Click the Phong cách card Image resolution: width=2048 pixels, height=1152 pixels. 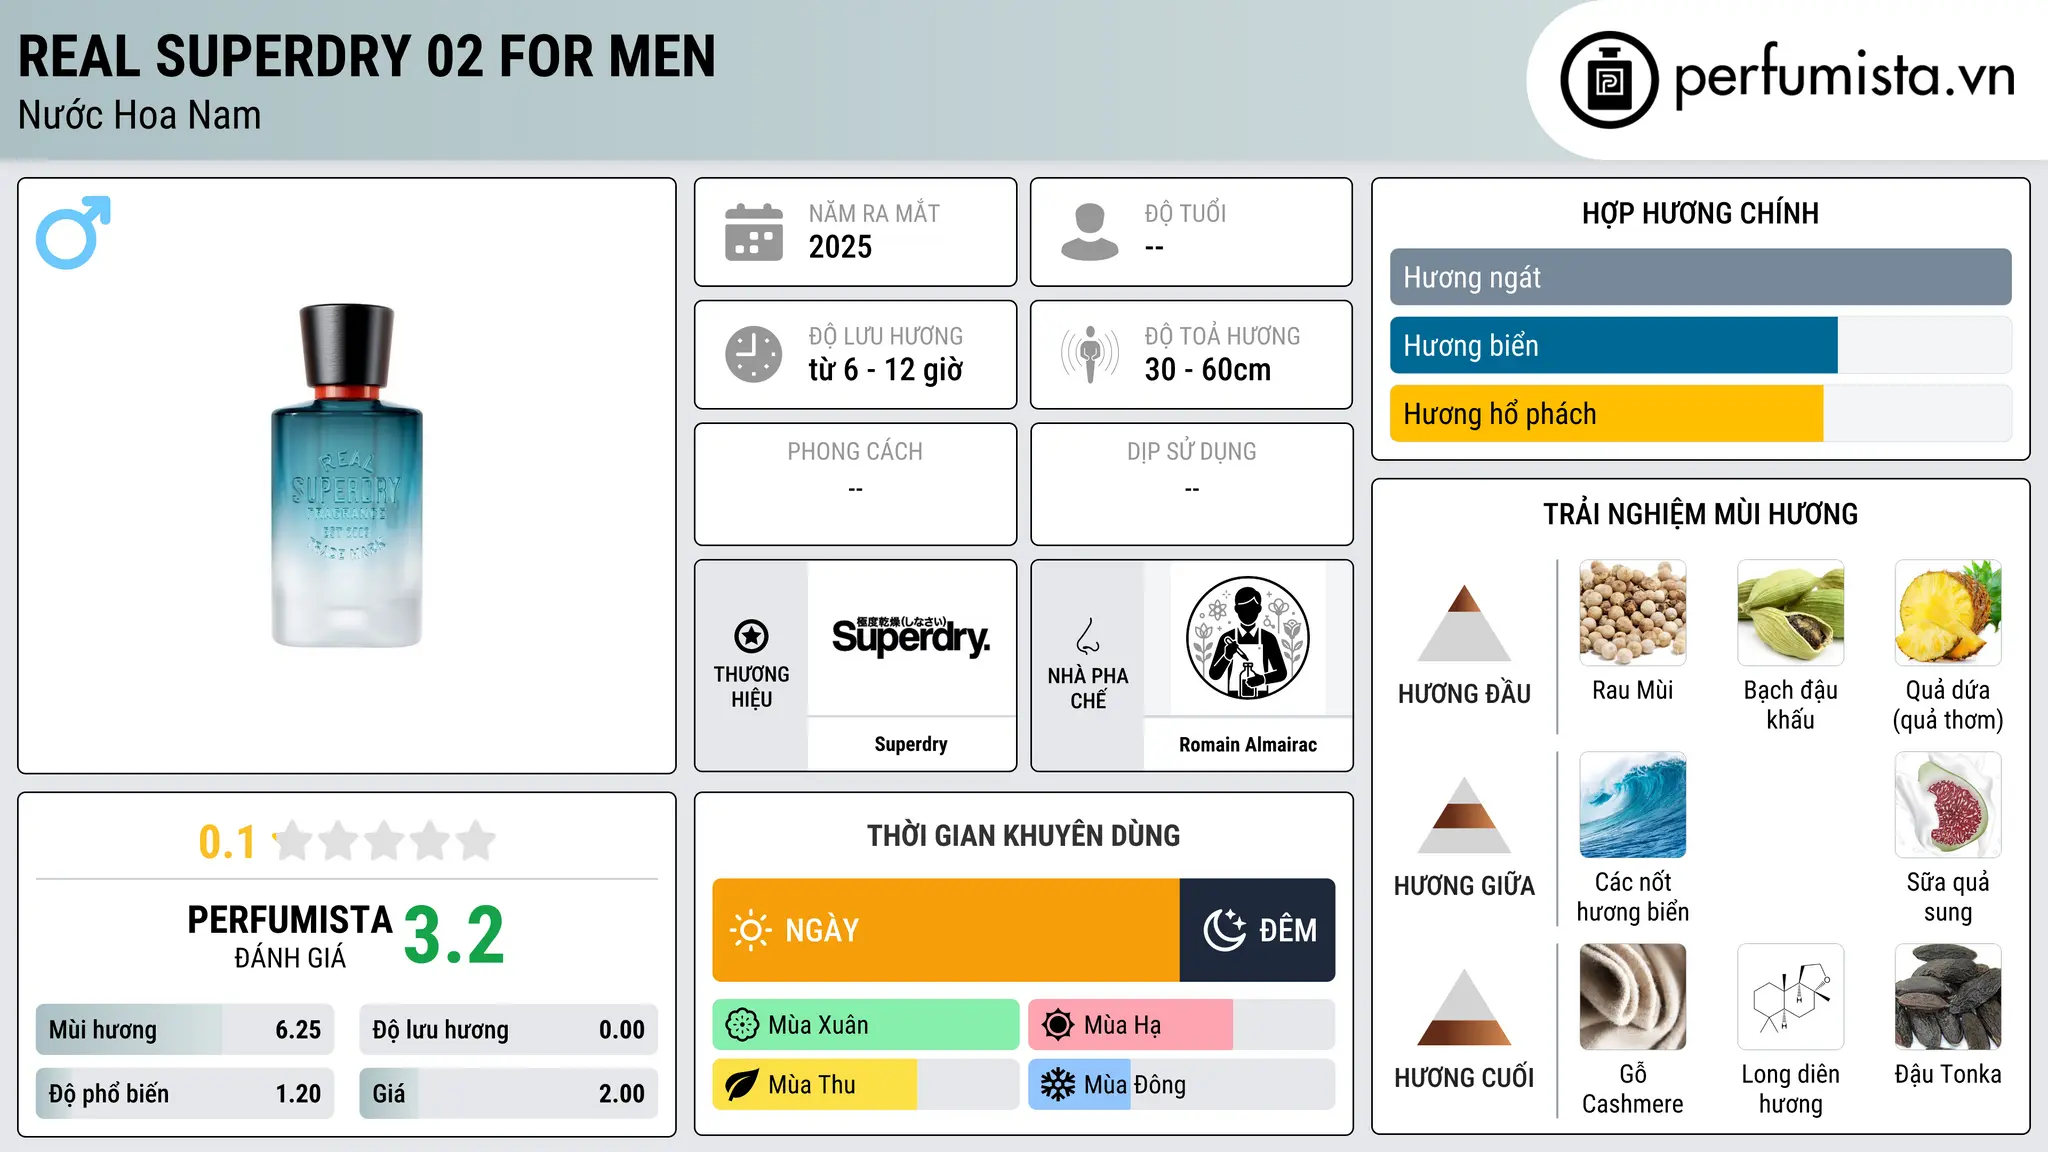click(855, 484)
